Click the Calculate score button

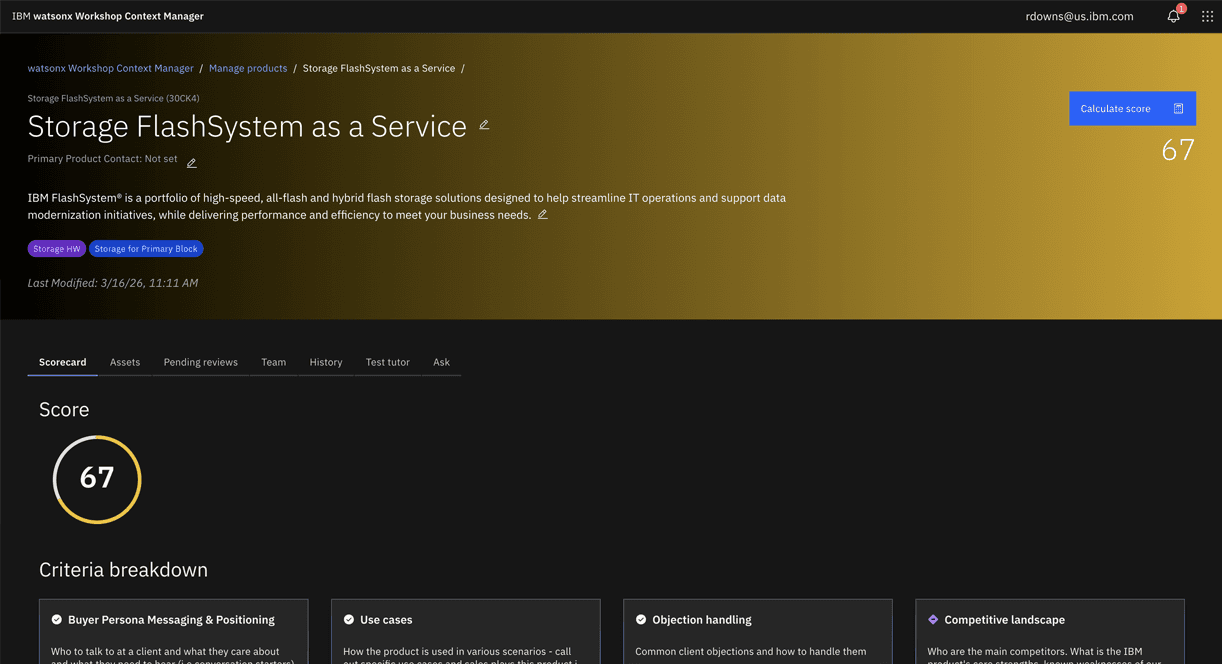pyautogui.click(x=1132, y=109)
